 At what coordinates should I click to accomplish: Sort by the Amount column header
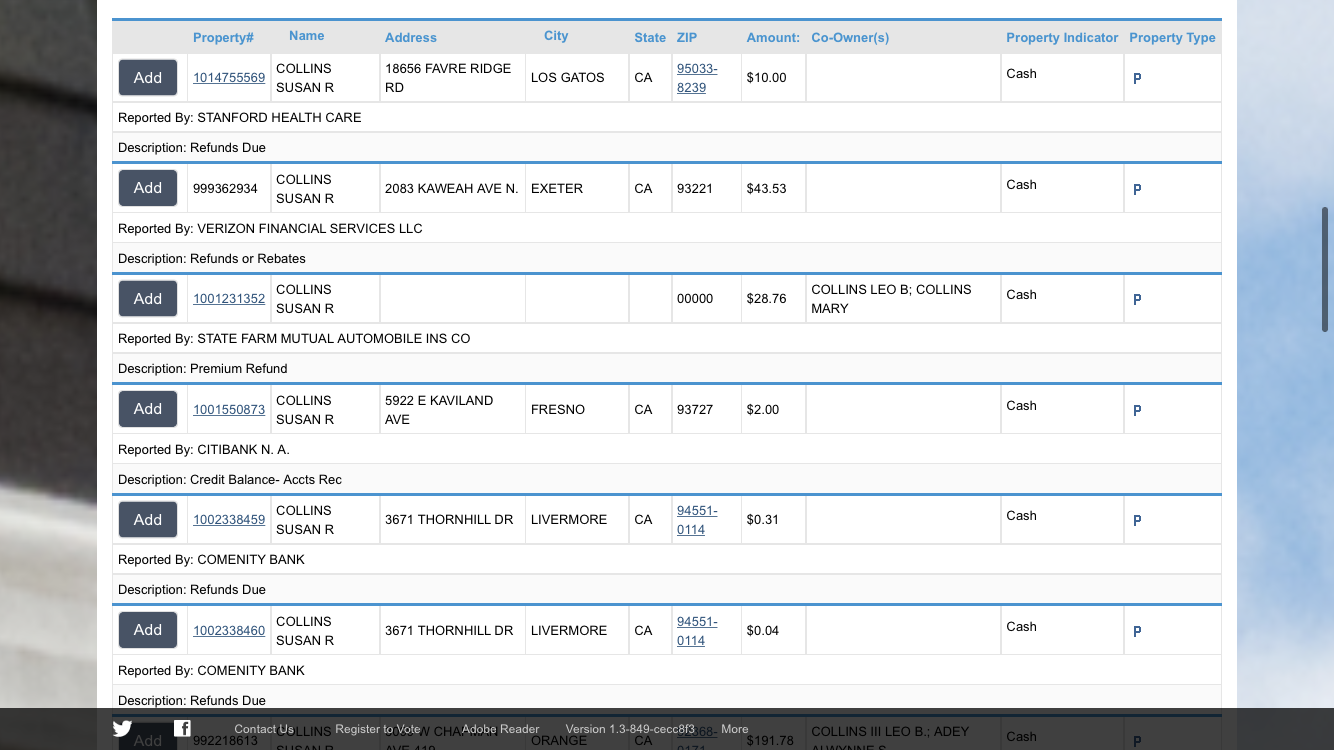click(773, 38)
